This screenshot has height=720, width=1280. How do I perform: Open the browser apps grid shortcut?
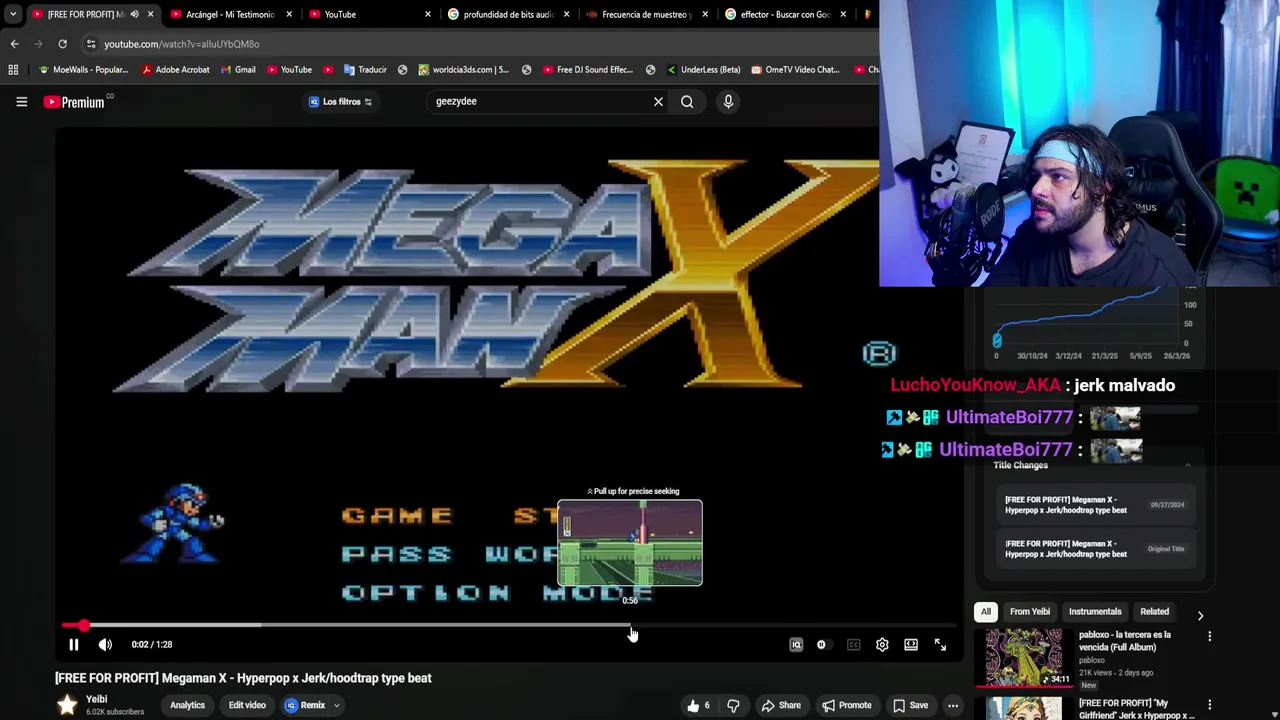pos(13,70)
